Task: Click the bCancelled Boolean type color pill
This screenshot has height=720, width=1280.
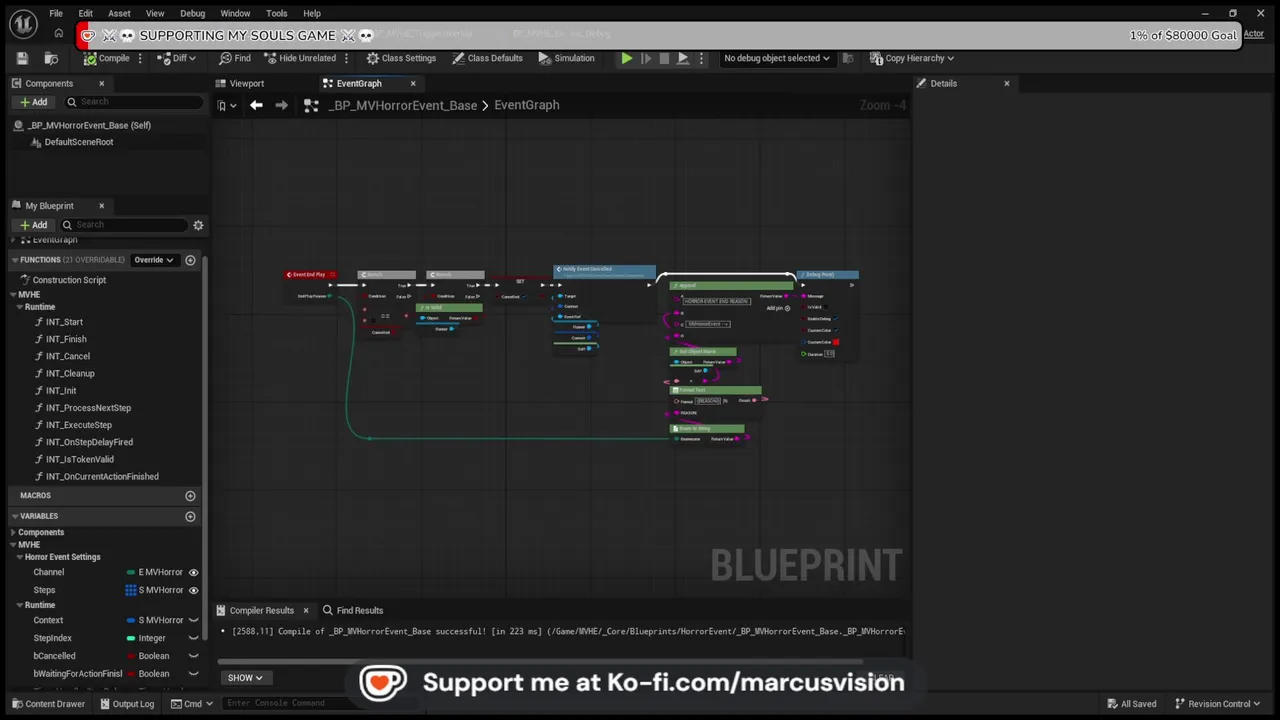Action: (131, 656)
